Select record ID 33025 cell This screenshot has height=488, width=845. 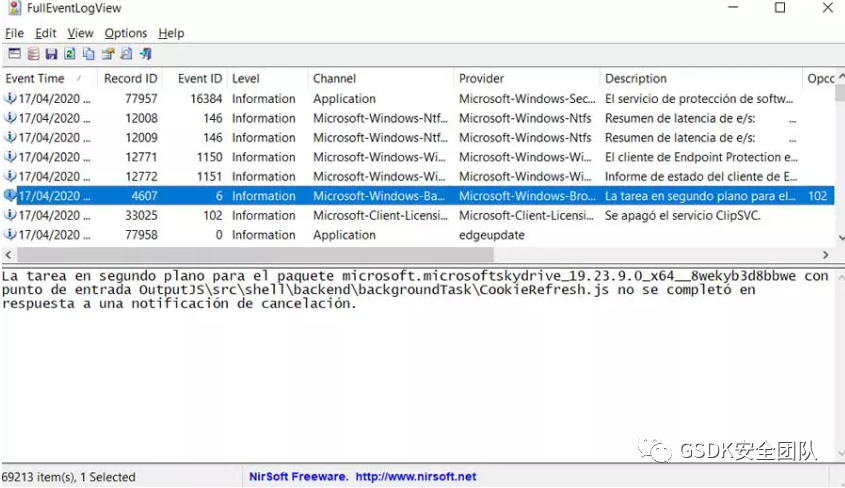[141, 215]
